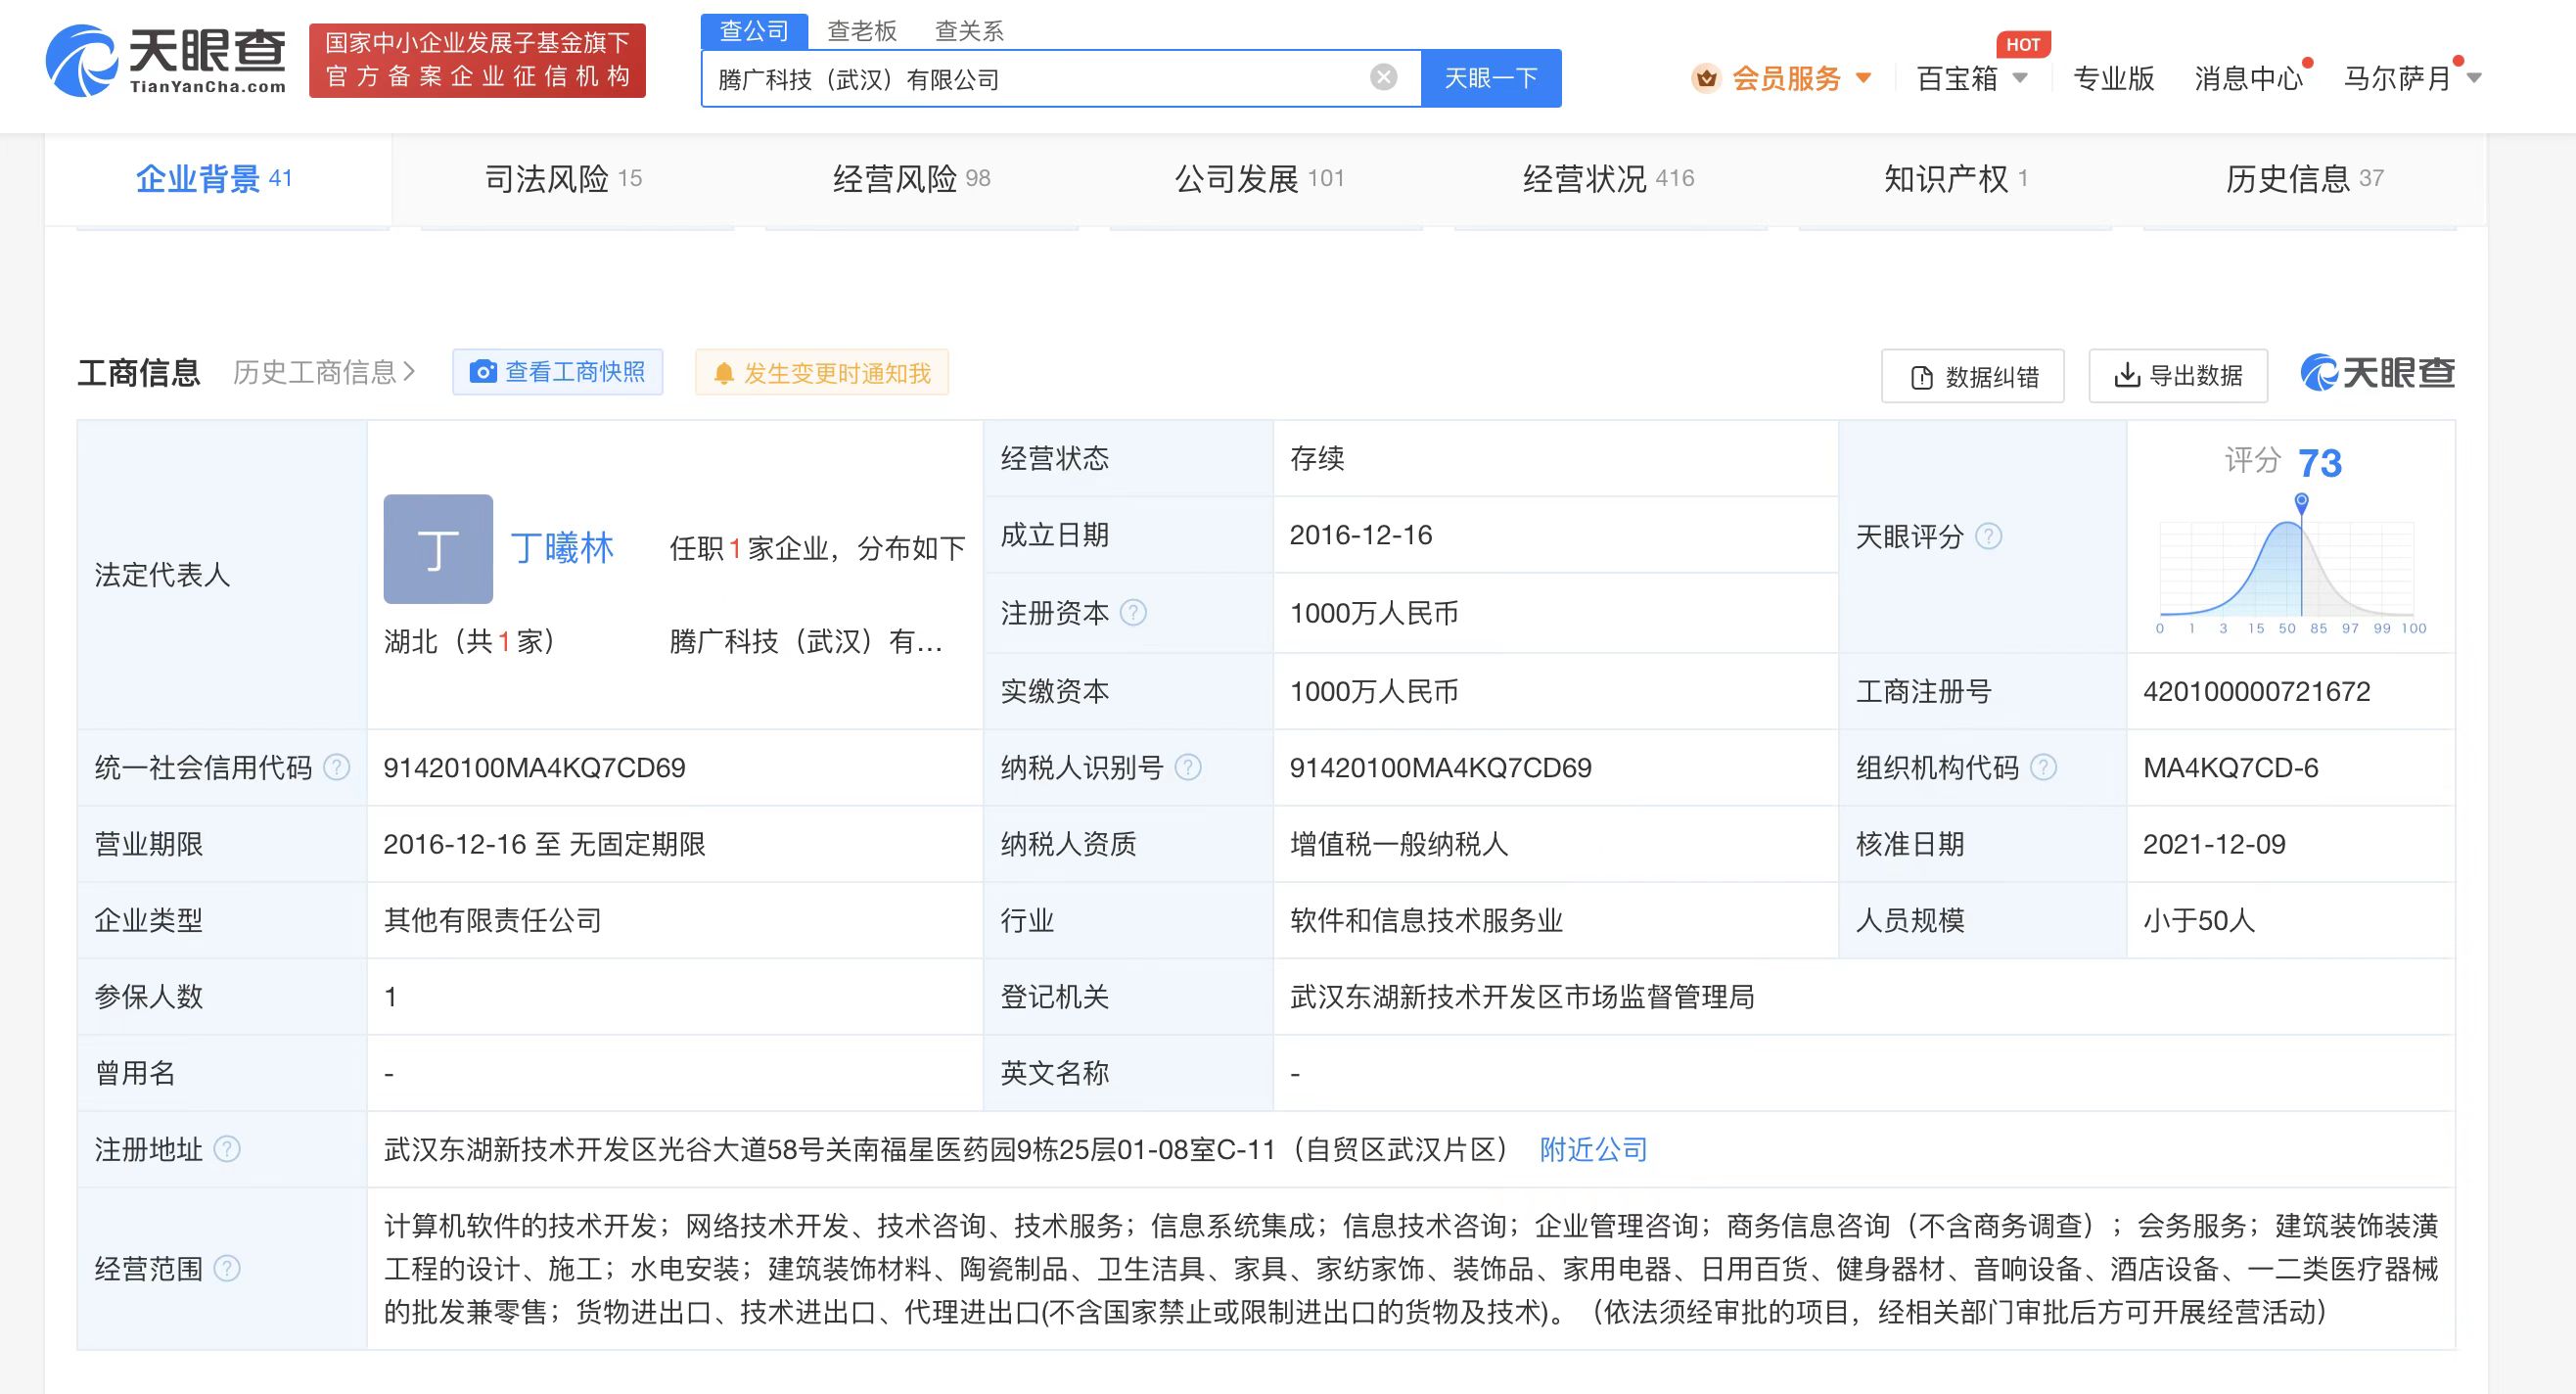This screenshot has height=1394, width=2576.
Task: Click help icon next to 经营范围
Action: click(x=227, y=1268)
